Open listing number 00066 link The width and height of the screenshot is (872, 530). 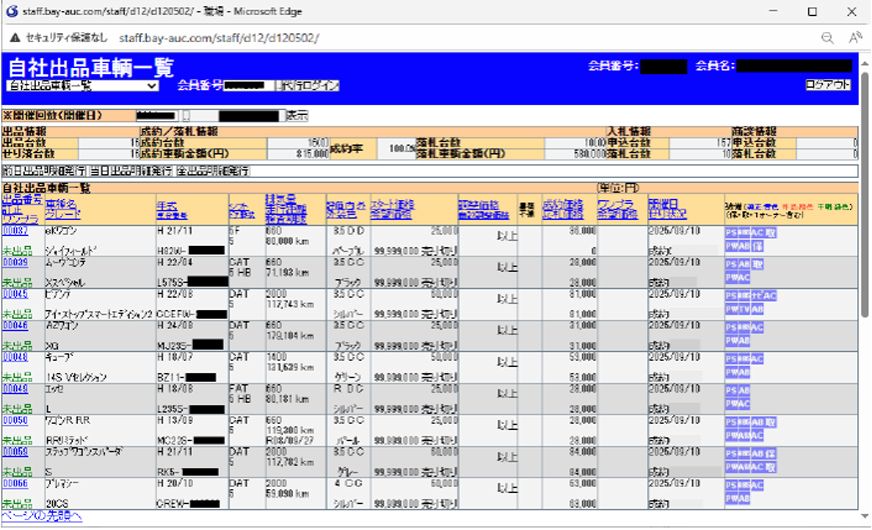(15, 483)
